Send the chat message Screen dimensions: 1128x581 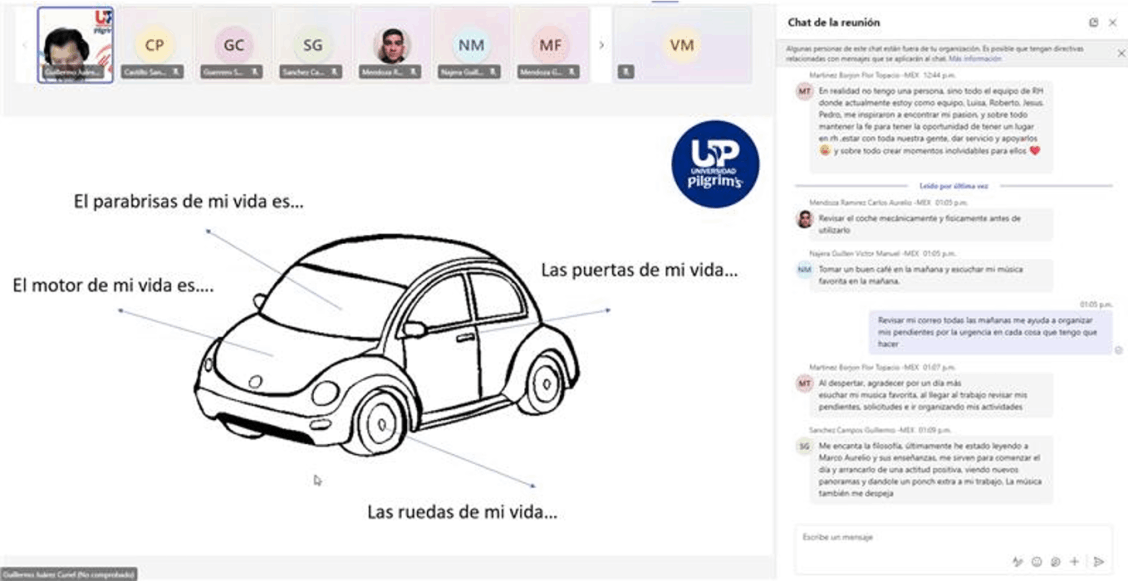click(1099, 562)
